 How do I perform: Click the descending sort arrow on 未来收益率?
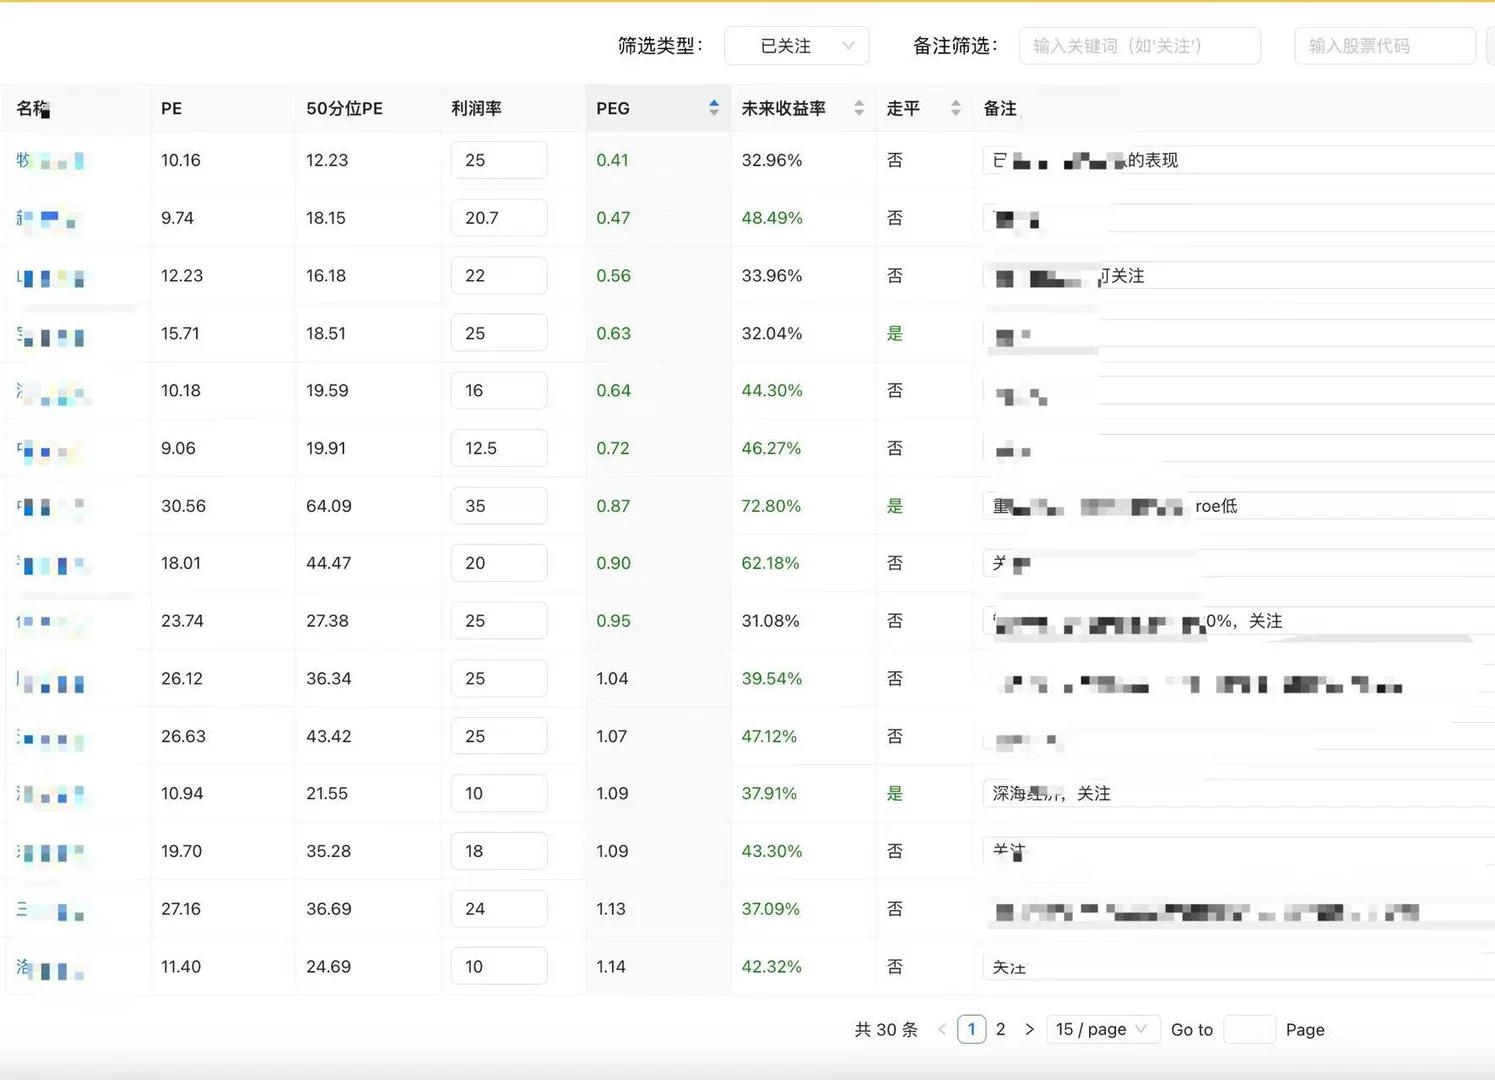(859, 113)
